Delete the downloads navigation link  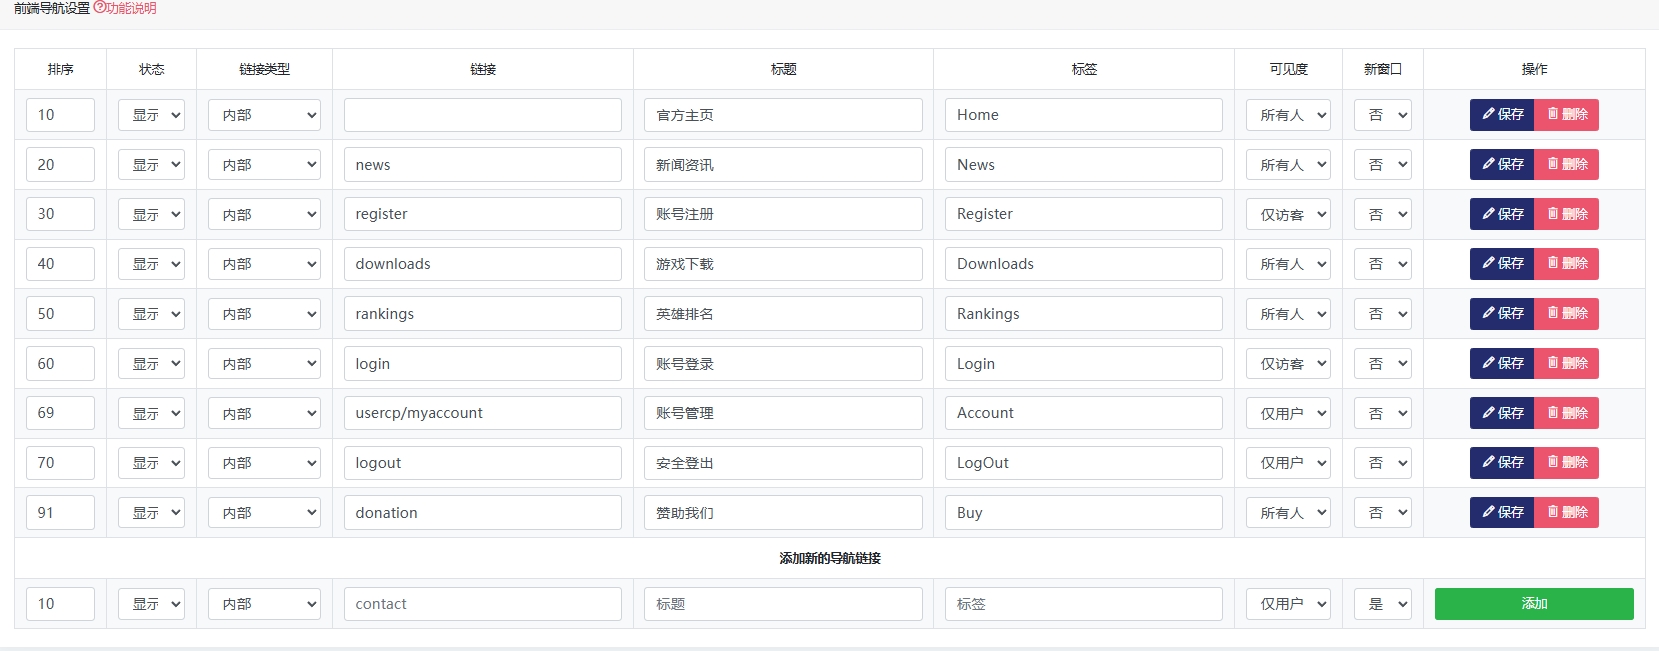[1567, 264]
